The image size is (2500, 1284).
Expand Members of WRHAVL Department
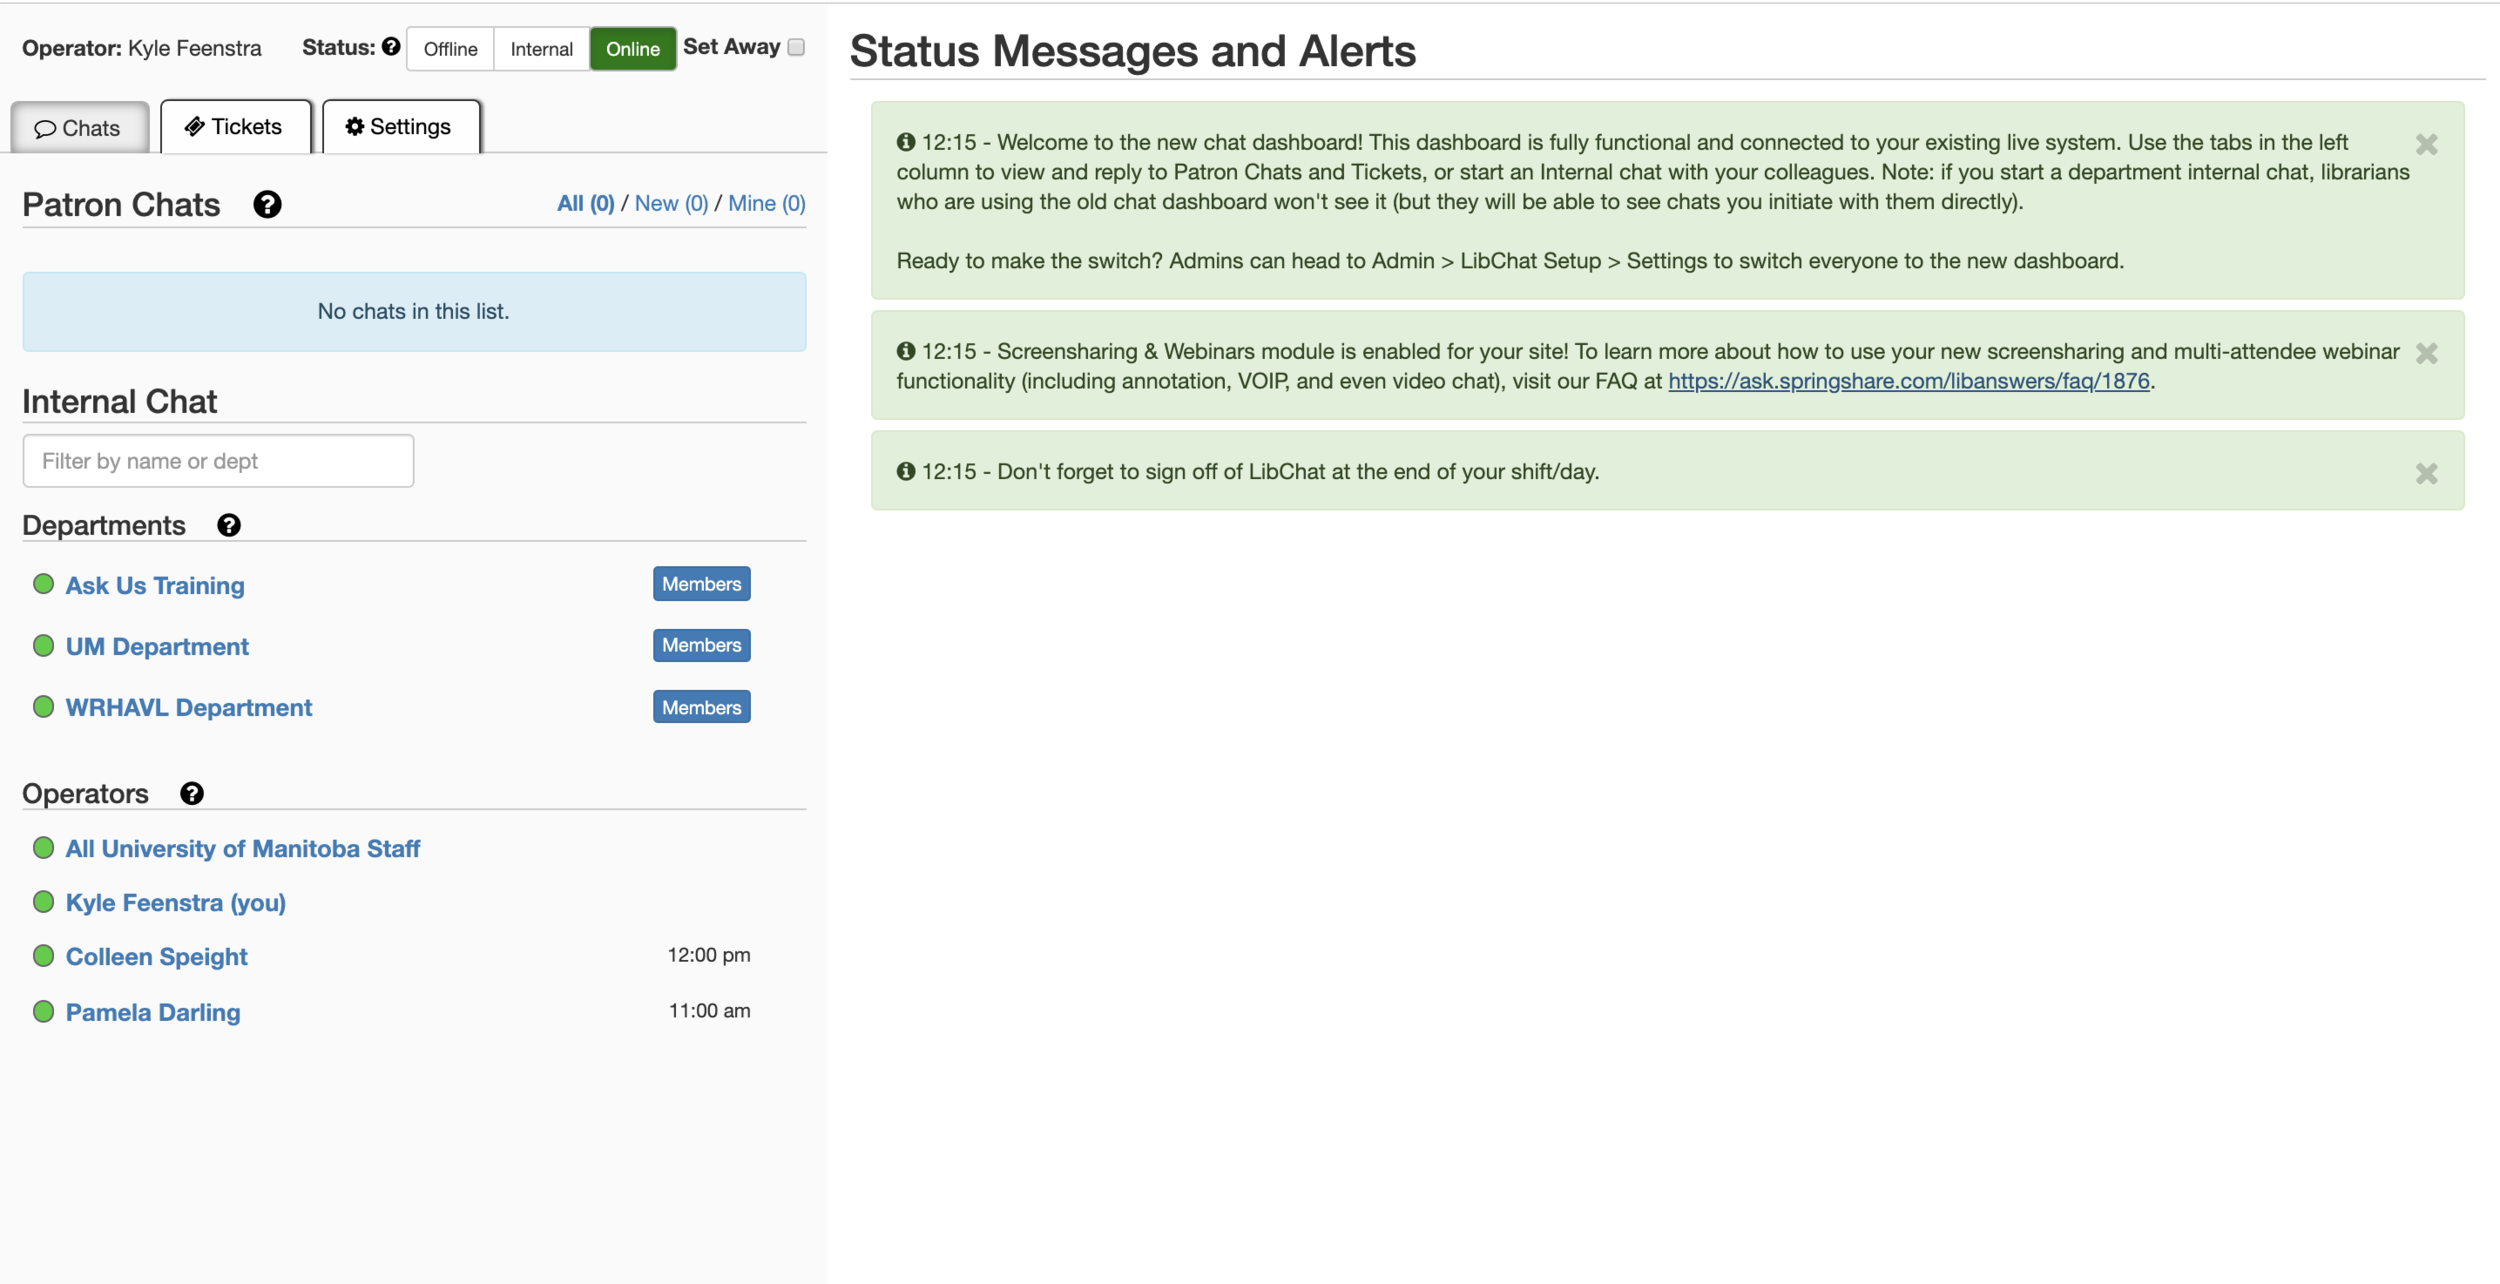701,708
